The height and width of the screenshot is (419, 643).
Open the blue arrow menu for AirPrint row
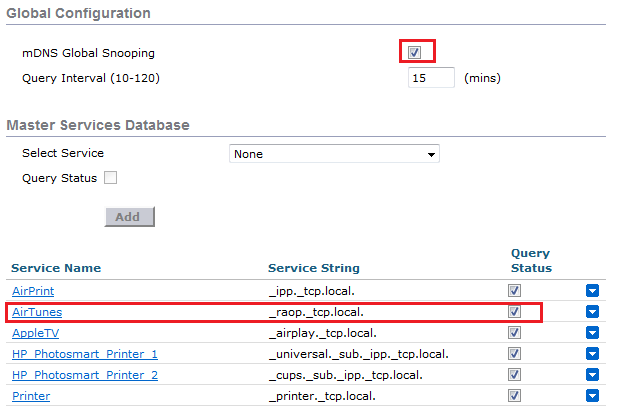(x=592, y=291)
